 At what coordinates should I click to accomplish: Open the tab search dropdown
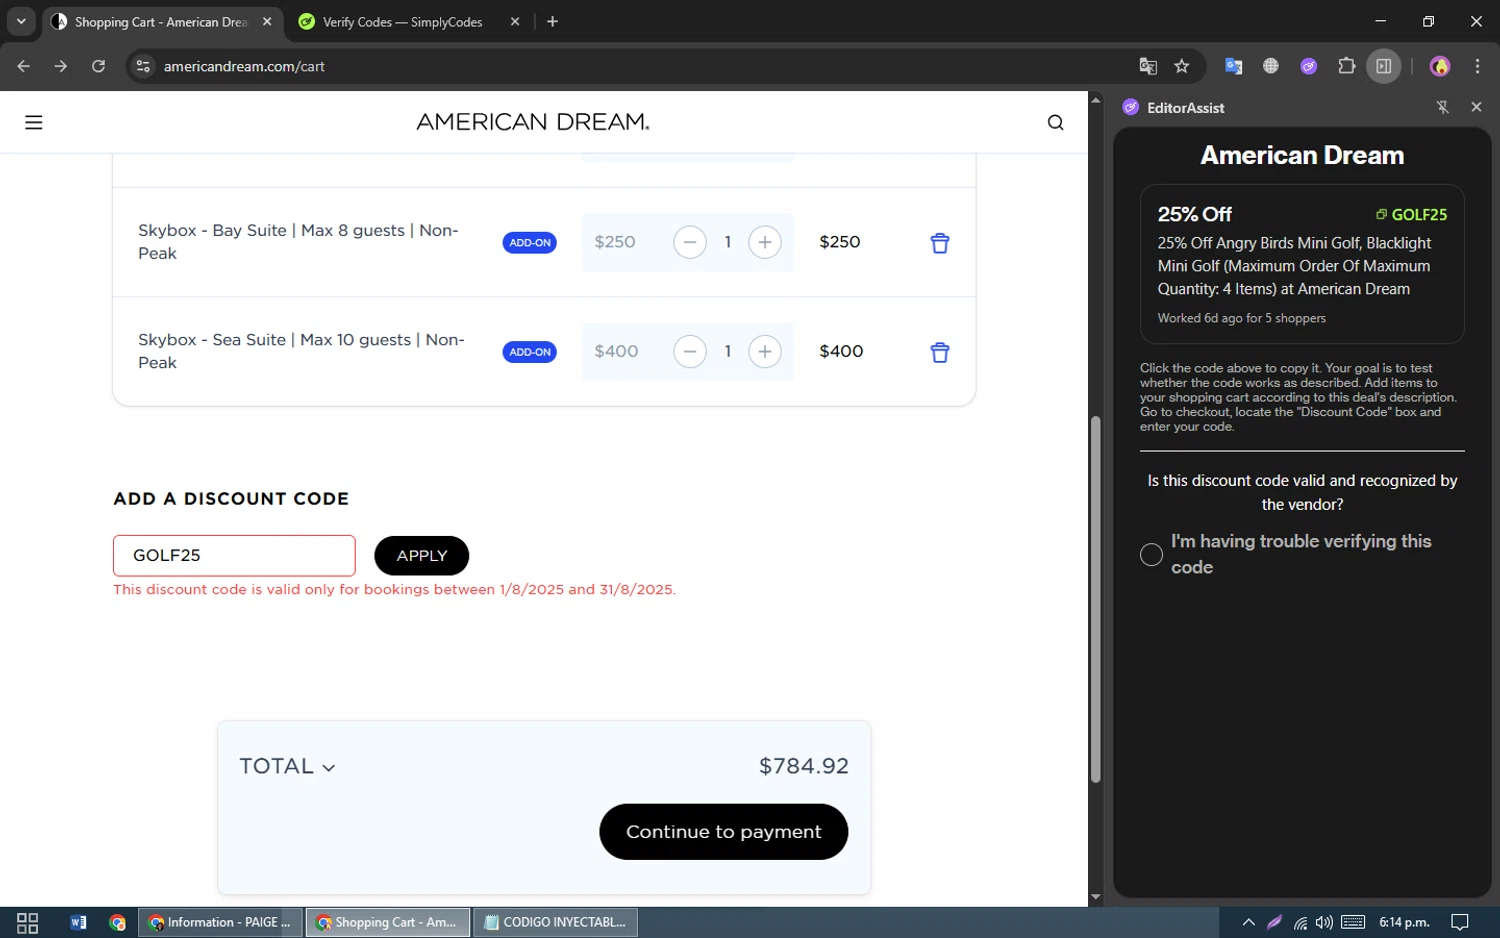click(21, 21)
